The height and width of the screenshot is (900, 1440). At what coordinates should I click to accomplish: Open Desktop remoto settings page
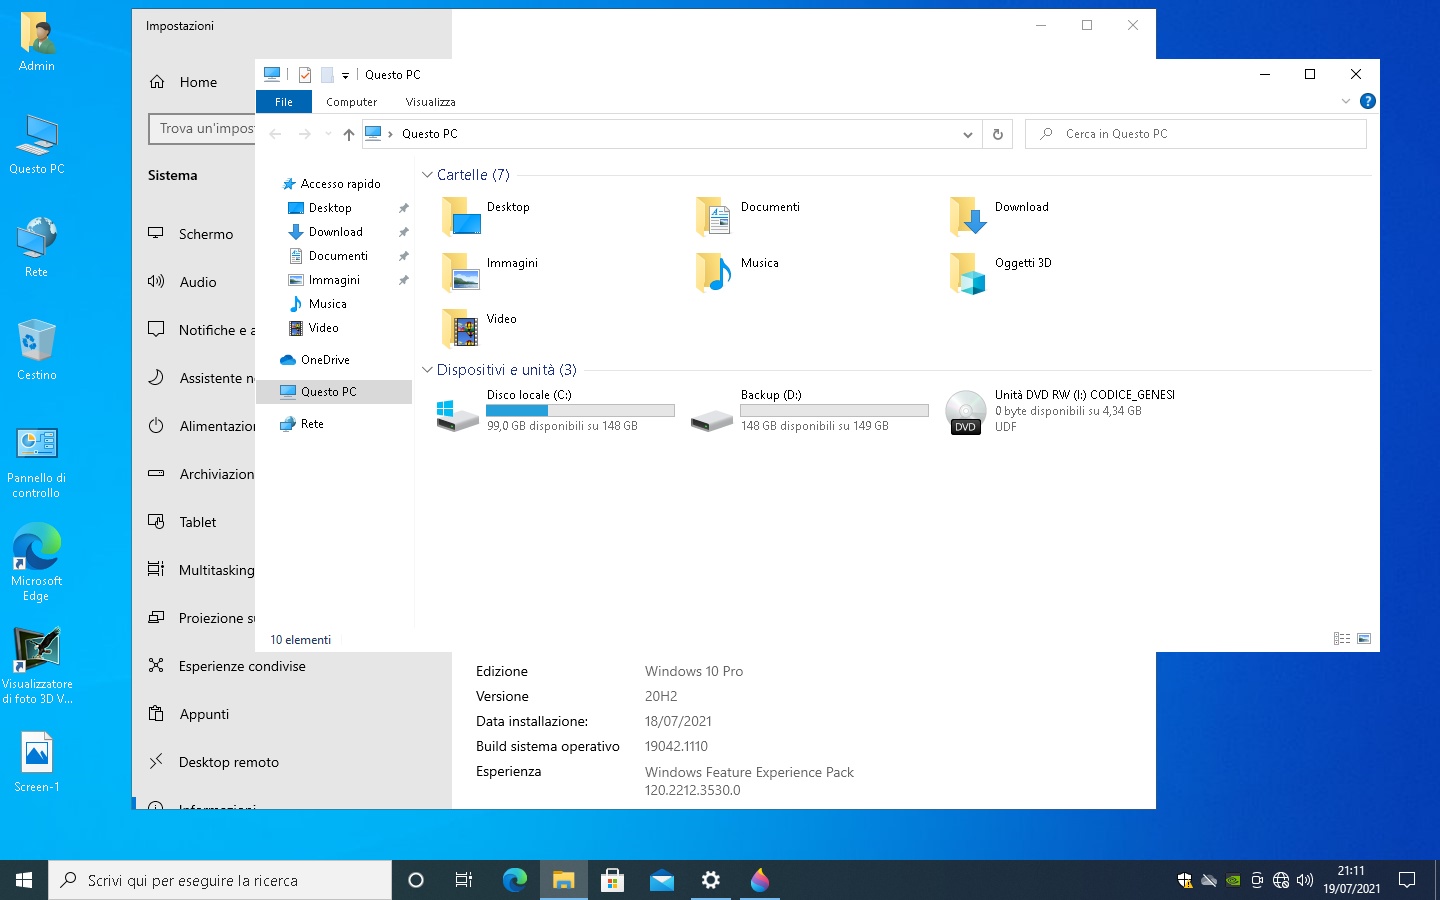coord(228,762)
